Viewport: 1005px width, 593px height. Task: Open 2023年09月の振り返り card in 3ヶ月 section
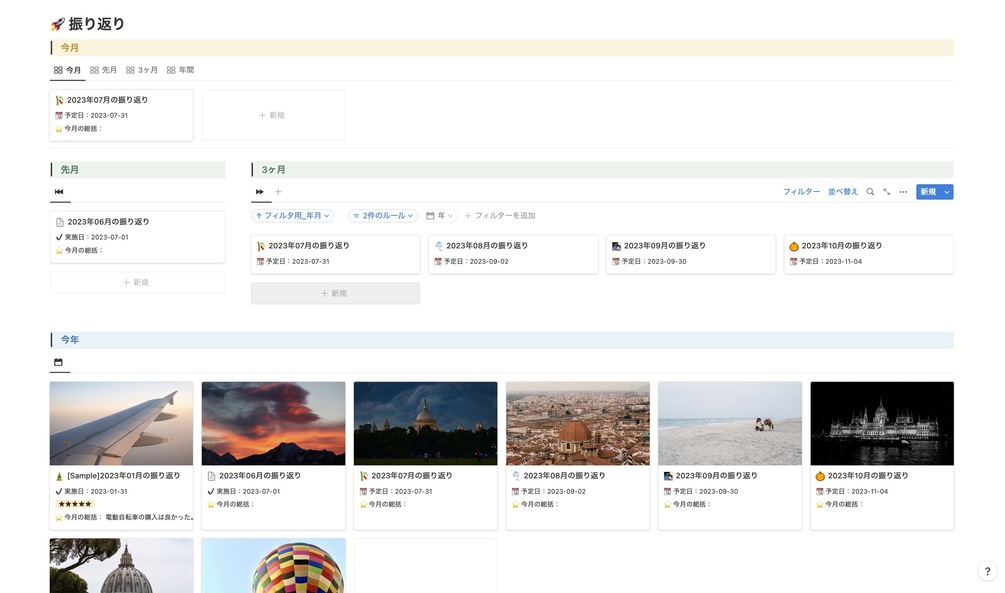(x=691, y=254)
